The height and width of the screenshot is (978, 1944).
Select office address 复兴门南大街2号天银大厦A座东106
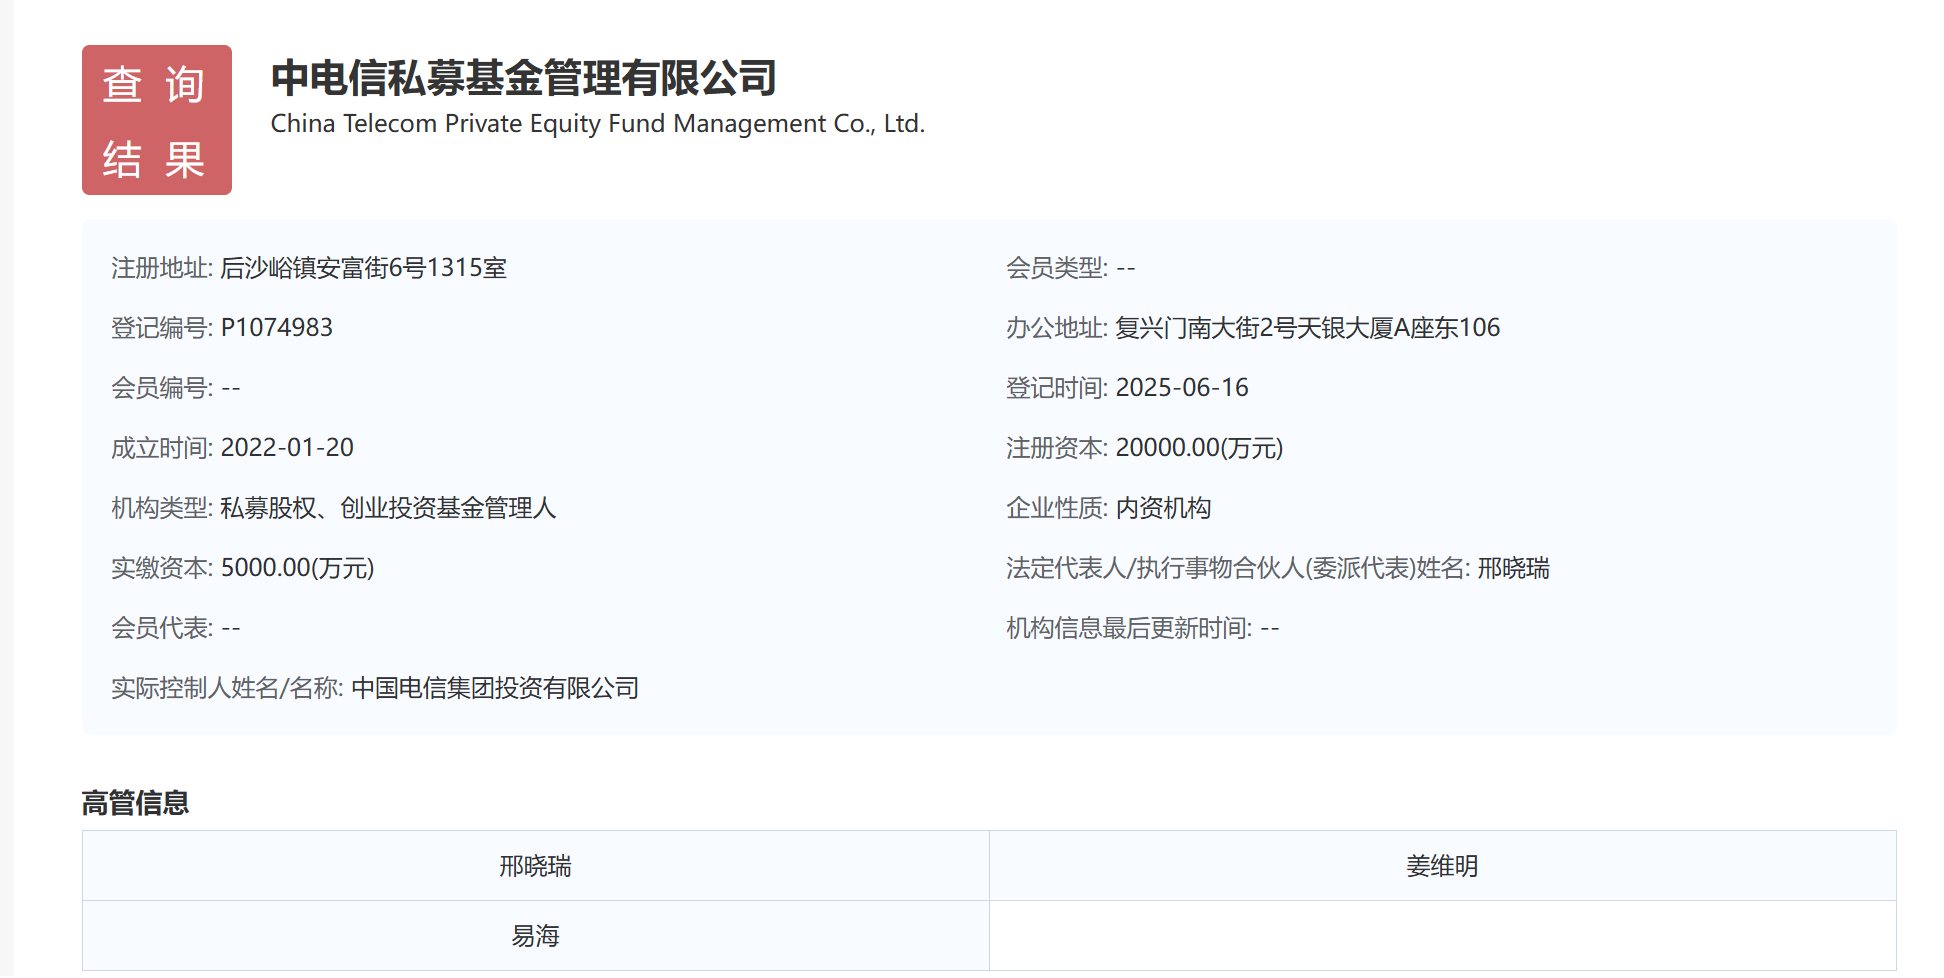(x=1308, y=328)
